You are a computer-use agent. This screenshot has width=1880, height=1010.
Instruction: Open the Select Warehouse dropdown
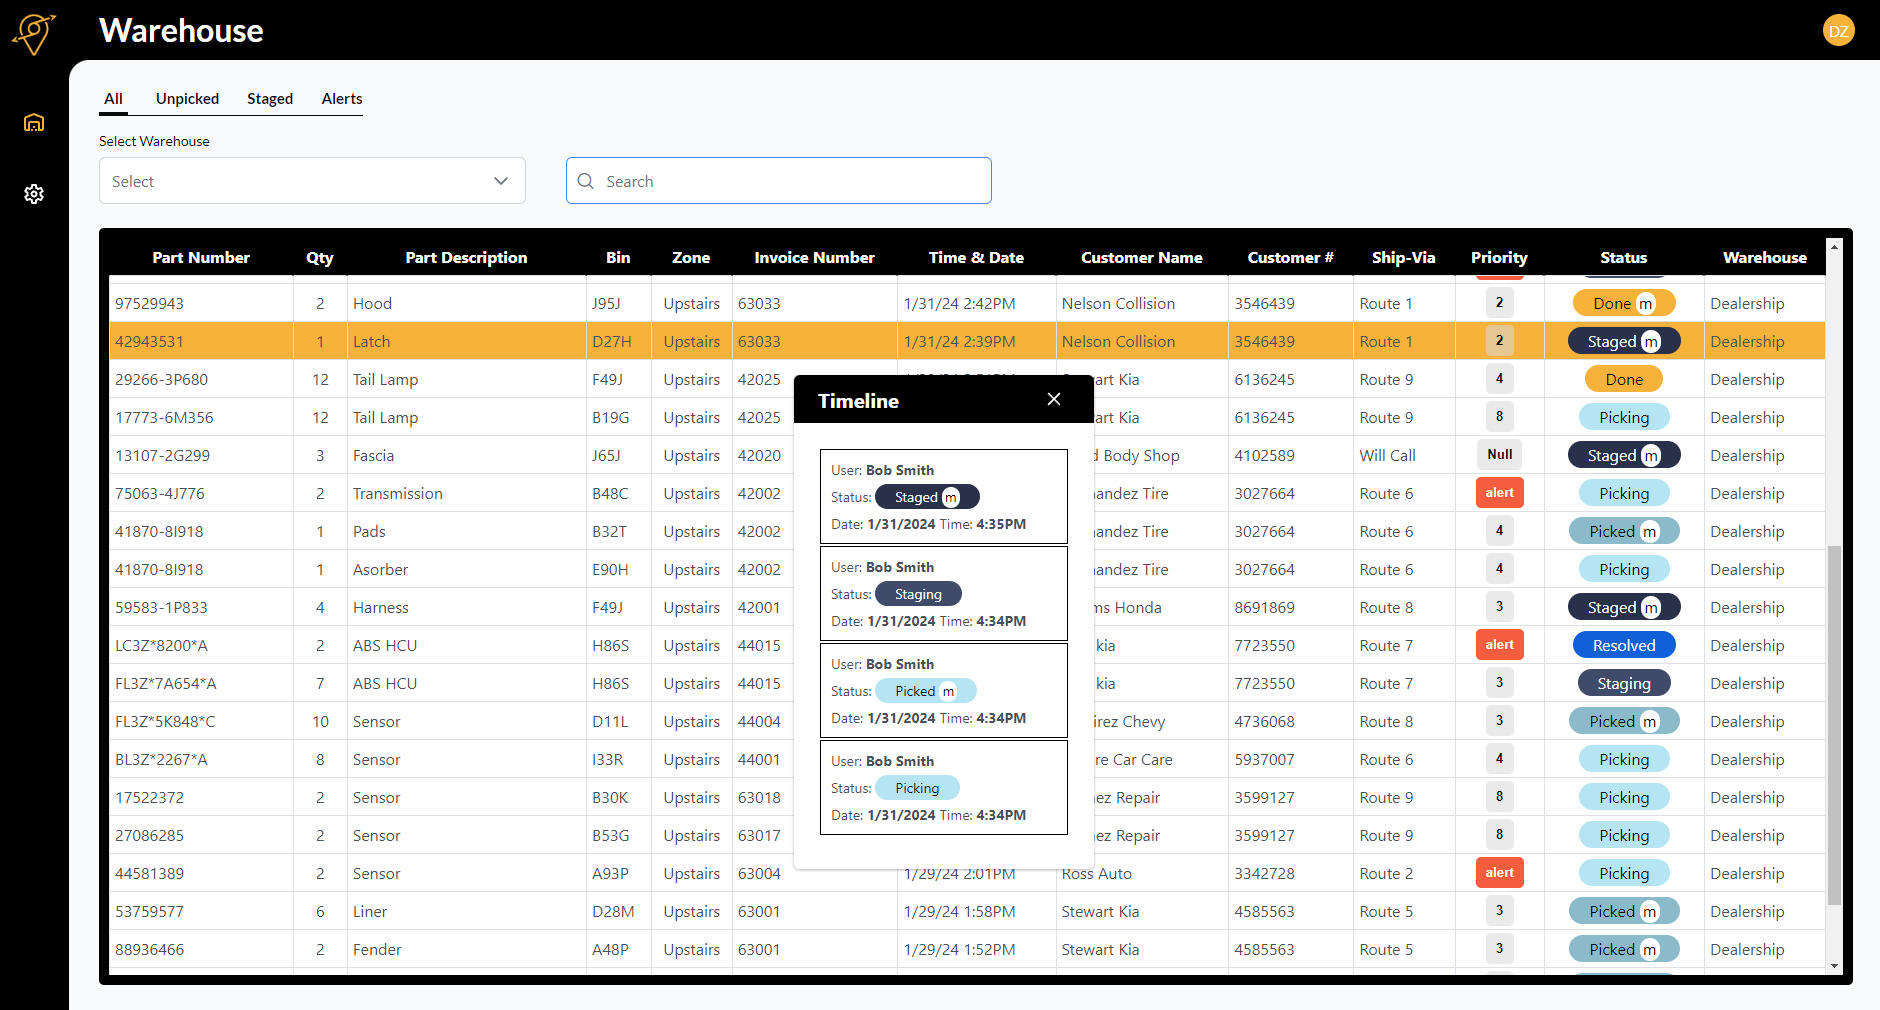click(311, 181)
